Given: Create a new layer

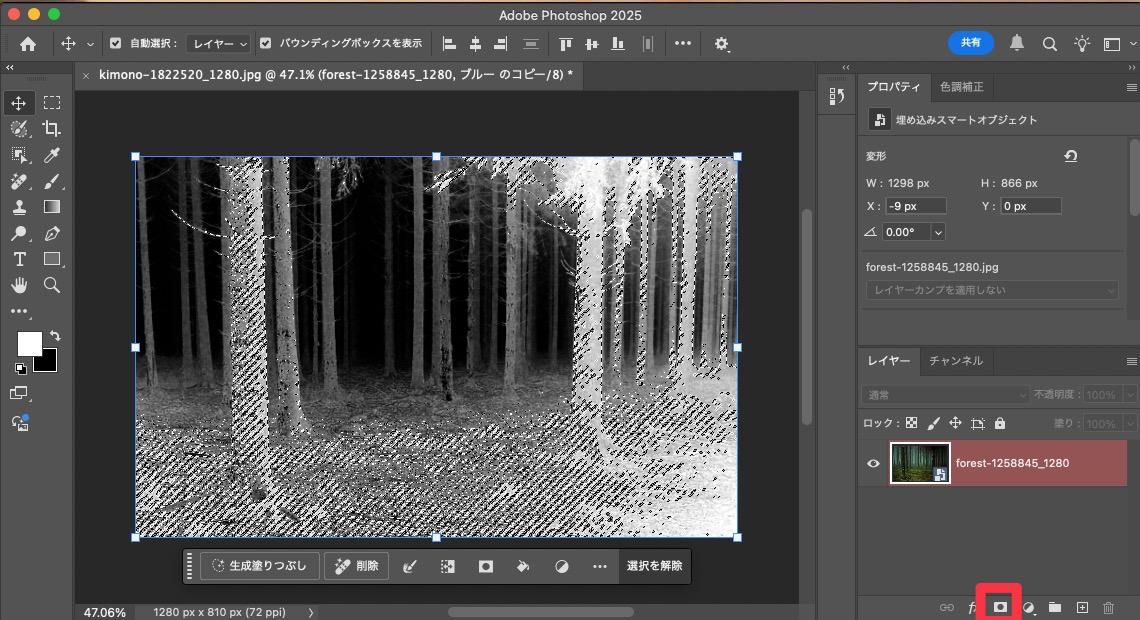Looking at the screenshot, I should pyautogui.click(x=1082, y=608).
